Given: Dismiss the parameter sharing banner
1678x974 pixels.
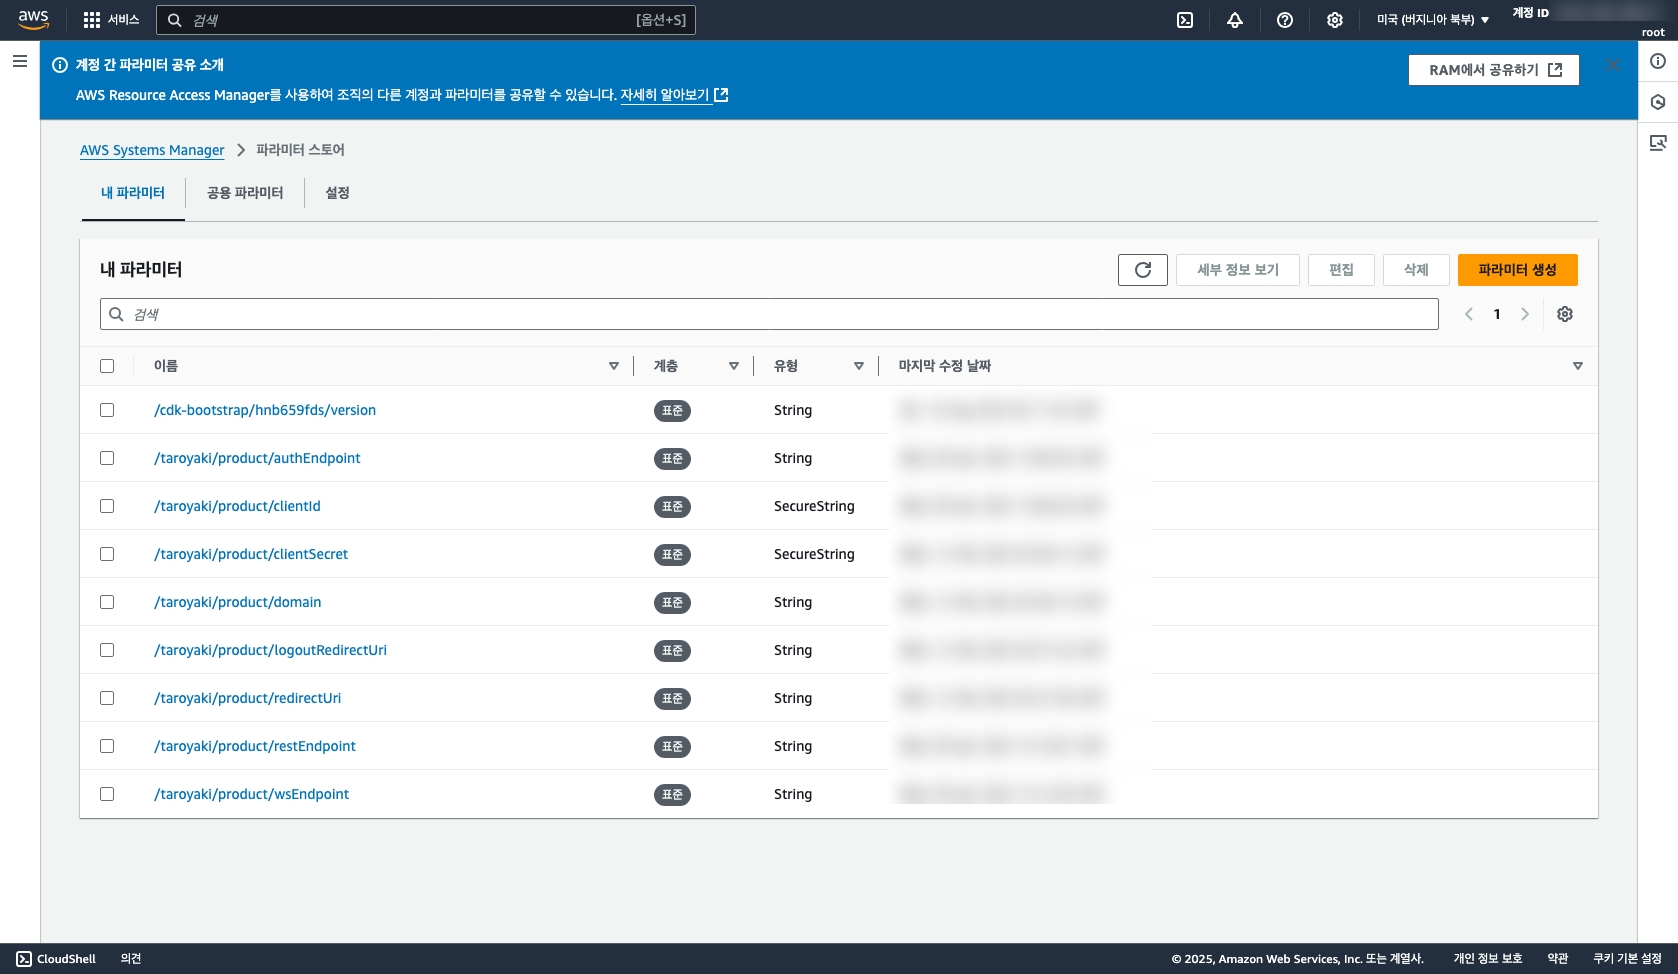Looking at the screenshot, I should 1613,65.
